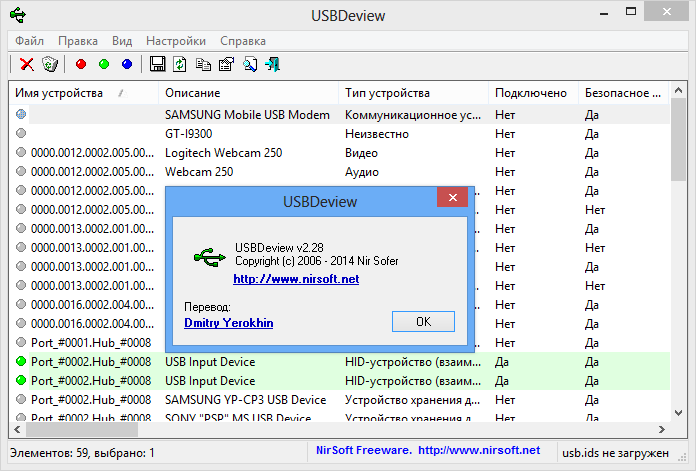Sort by Имя устройства column header

[83, 93]
